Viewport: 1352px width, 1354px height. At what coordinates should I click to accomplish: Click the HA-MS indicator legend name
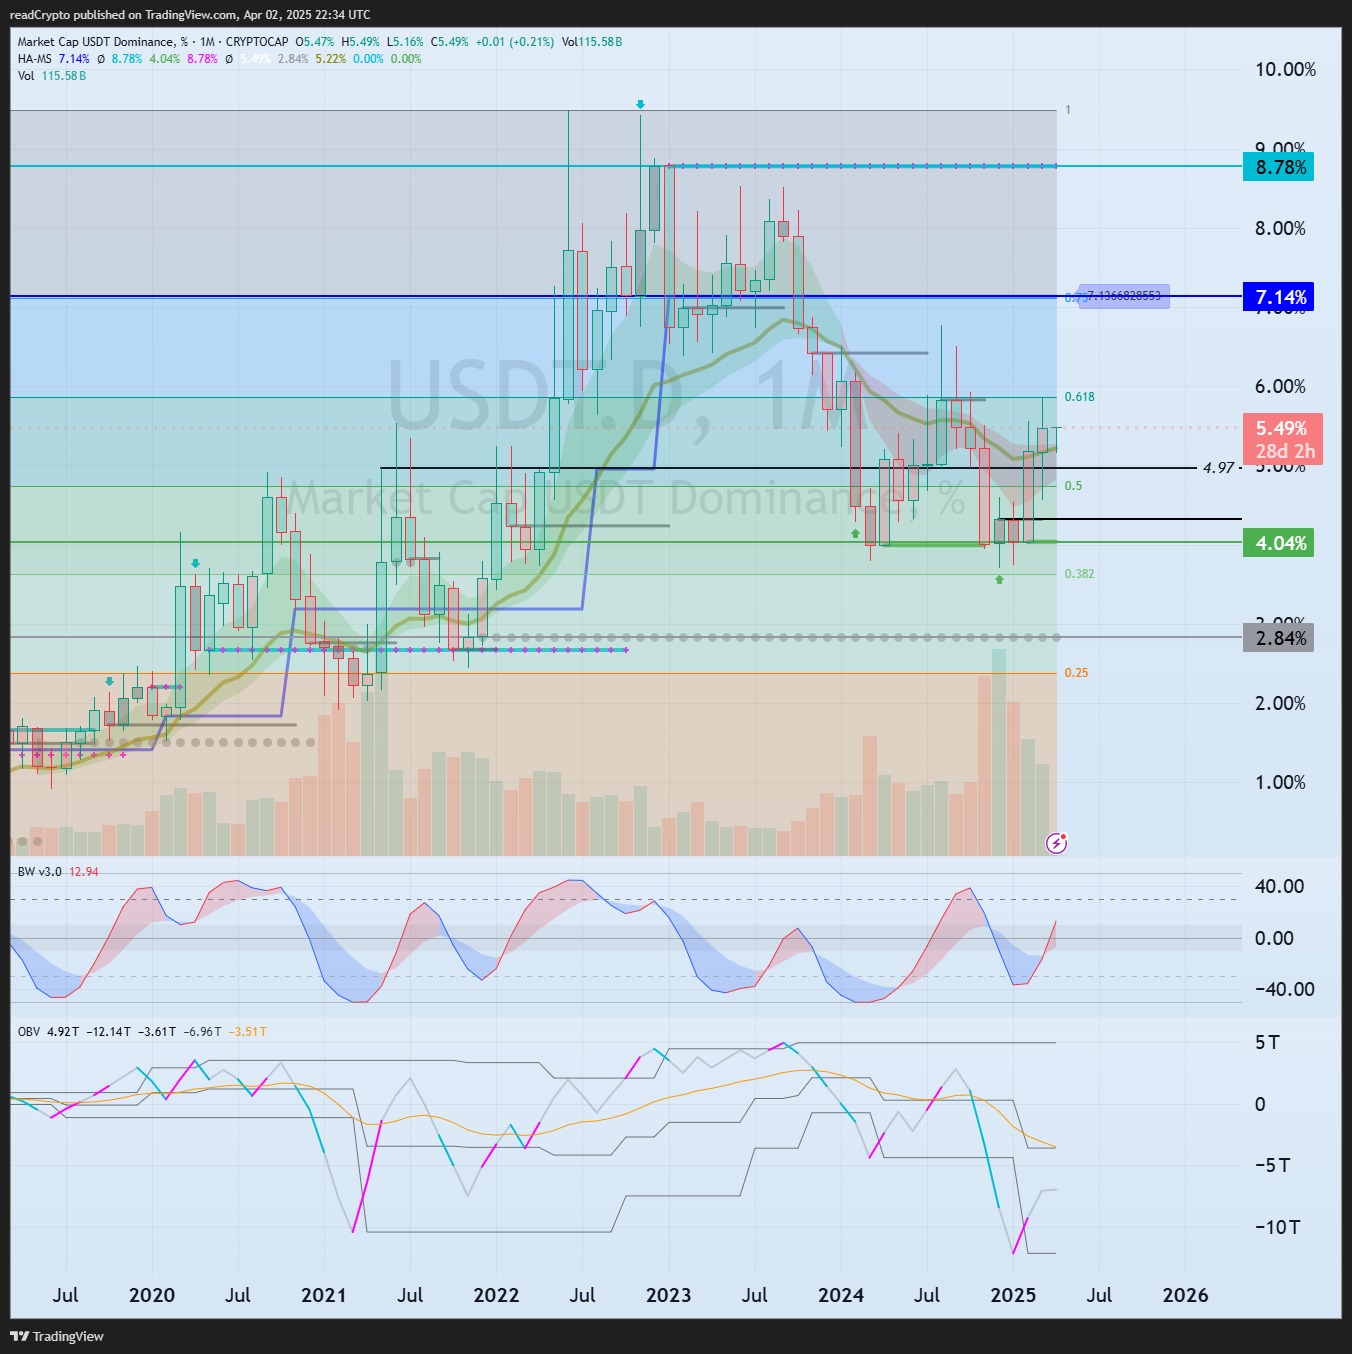pos(35,59)
